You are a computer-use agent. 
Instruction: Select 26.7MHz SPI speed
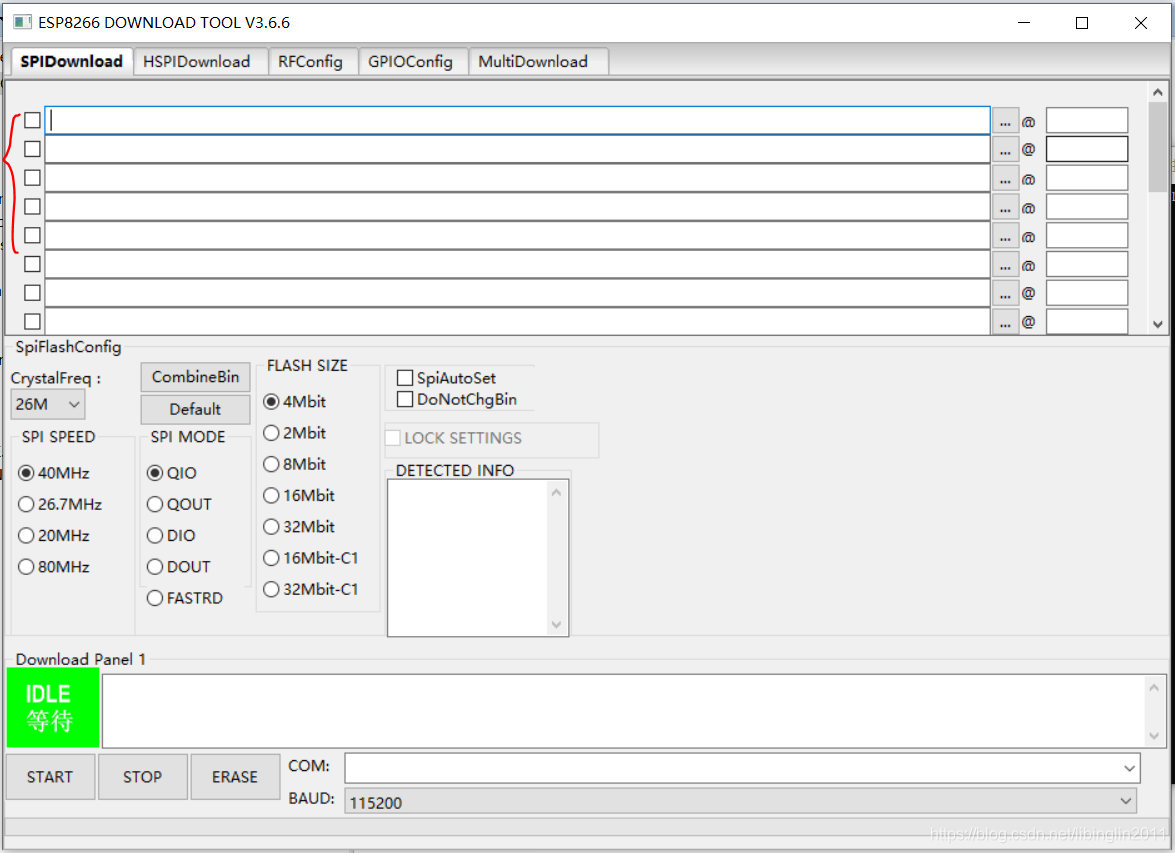60,504
